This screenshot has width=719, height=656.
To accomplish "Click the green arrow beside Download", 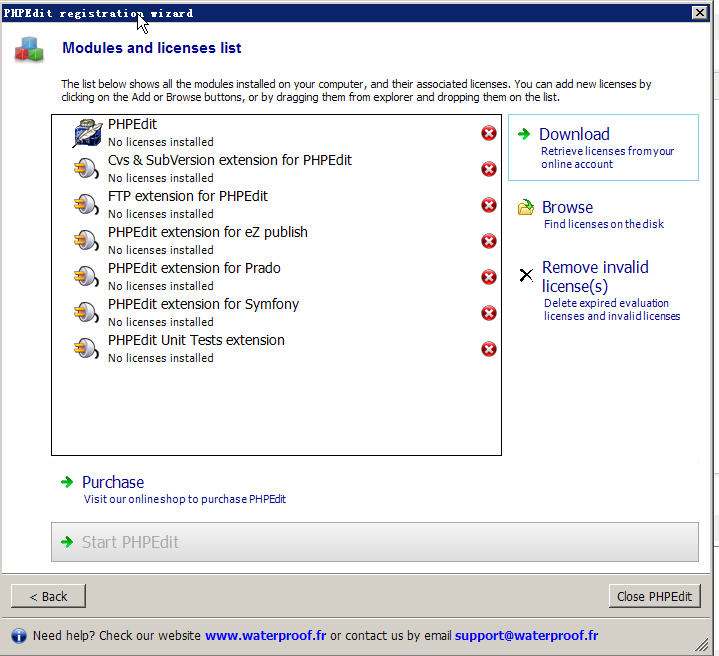I will click(x=524, y=134).
